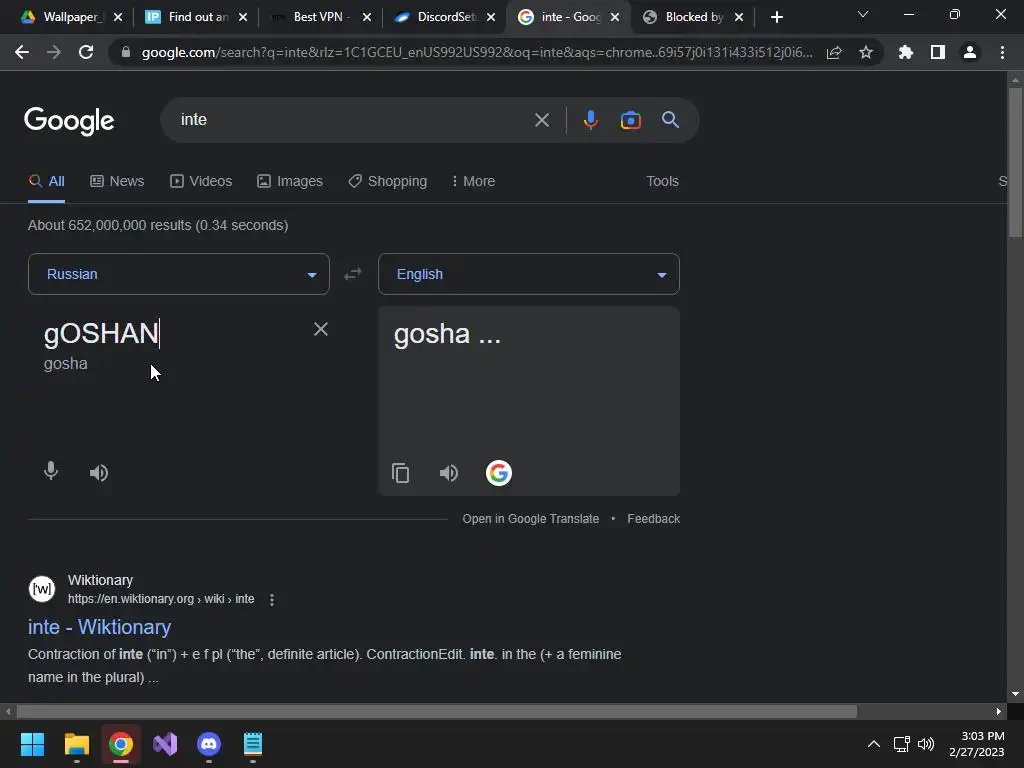Click the scroll-down arrow of the vertical scrollbar
1024x768 pixels.
(1015, 694)
